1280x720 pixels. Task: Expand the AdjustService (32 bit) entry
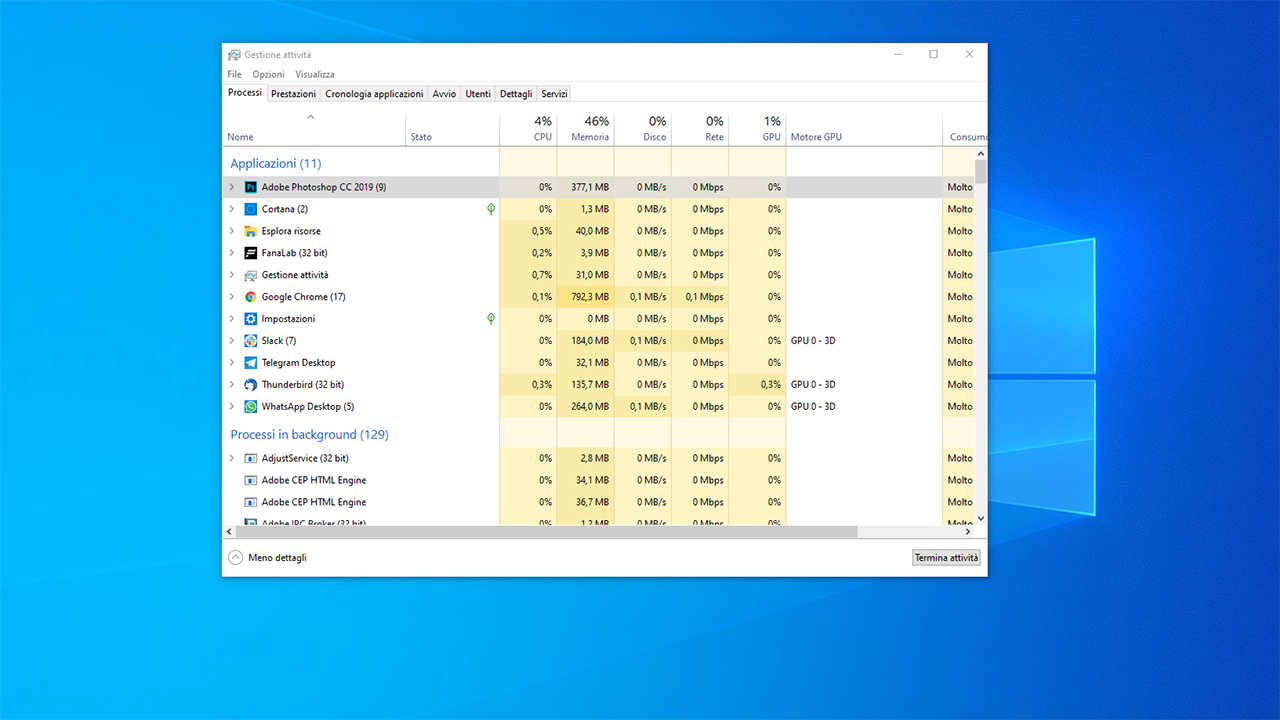click(231, 458)
